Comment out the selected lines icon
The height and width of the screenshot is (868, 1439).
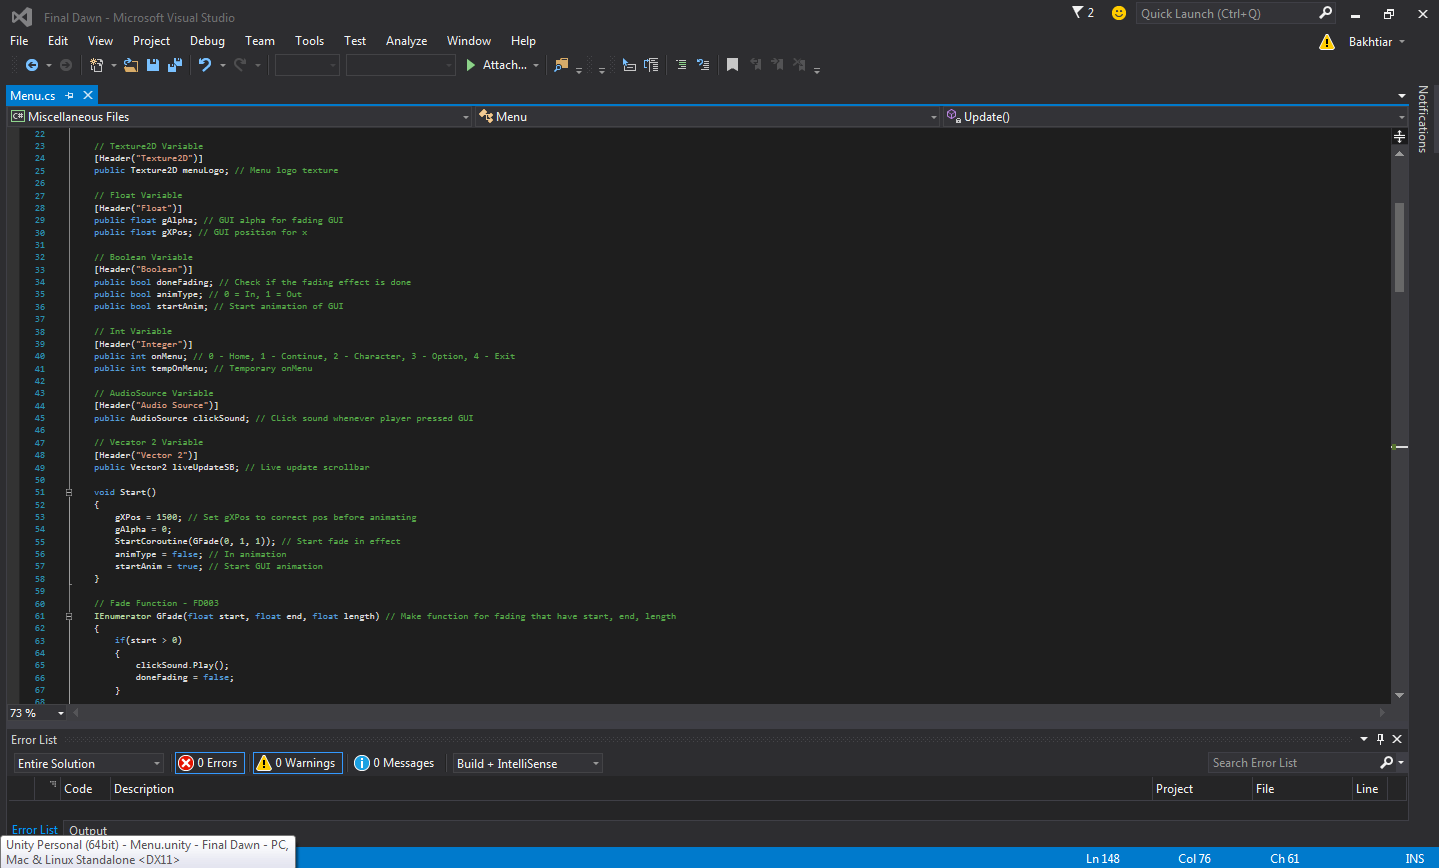click(681, 65)
